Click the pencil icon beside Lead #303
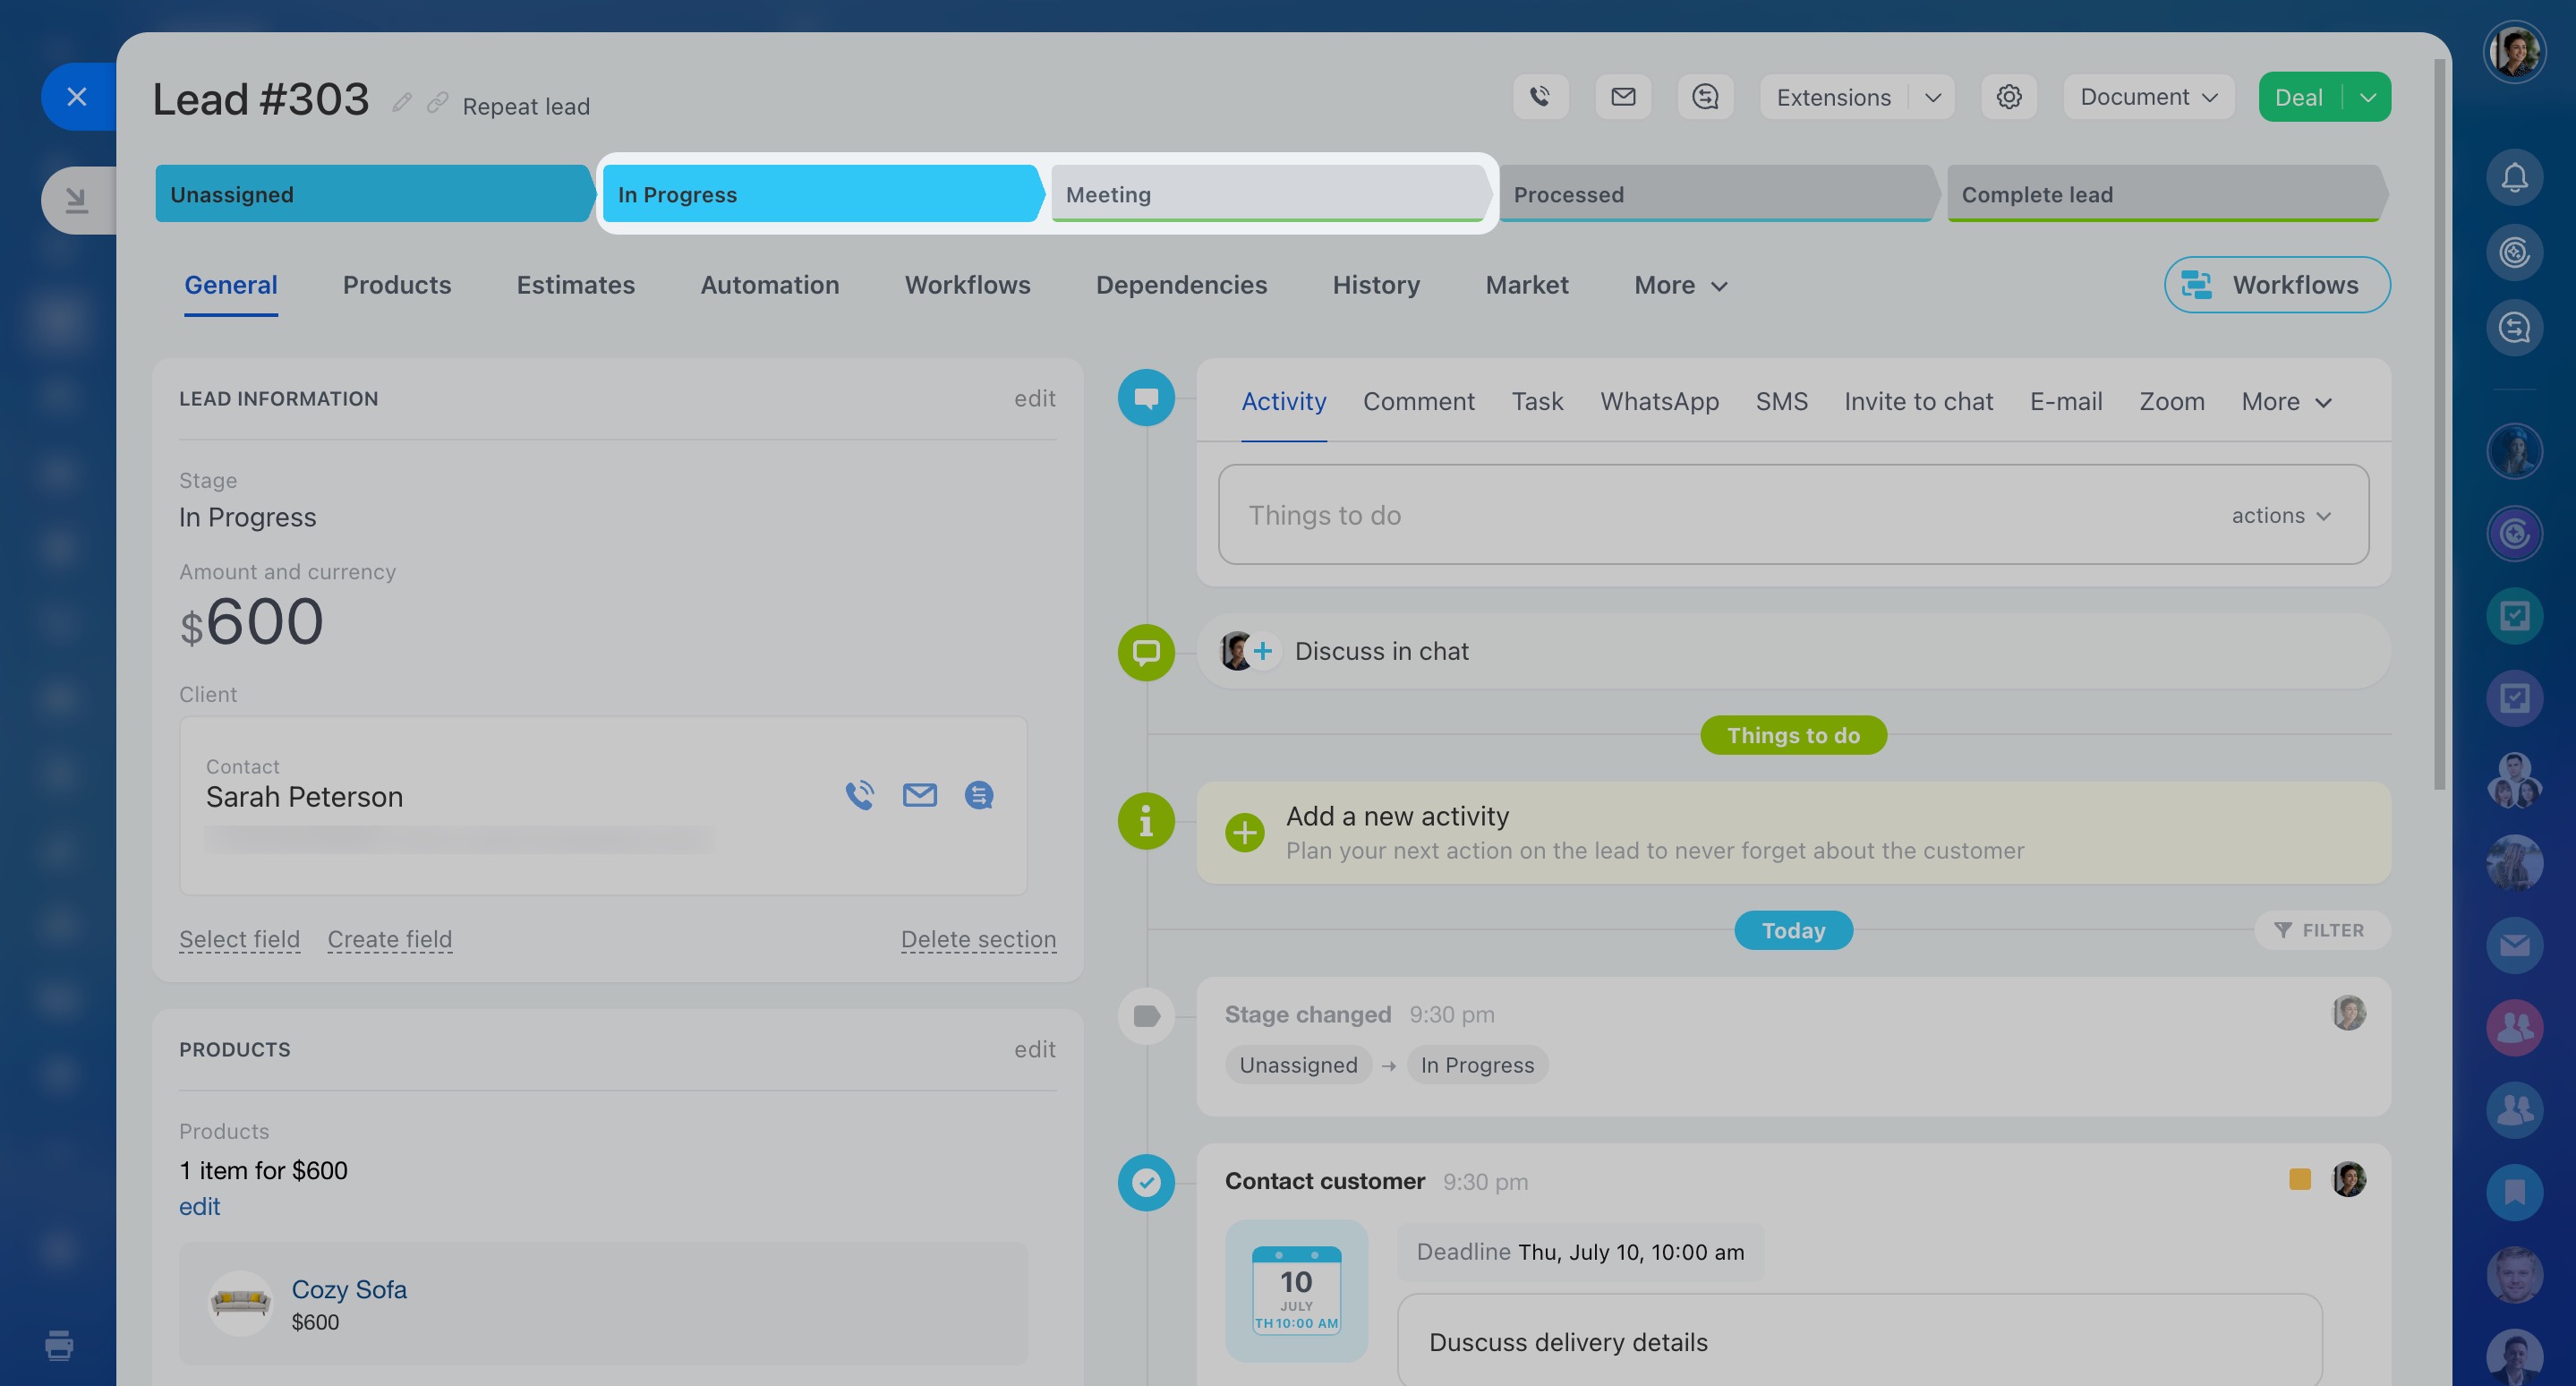This screenshot has height=1386, width=2576. (402, 103)
